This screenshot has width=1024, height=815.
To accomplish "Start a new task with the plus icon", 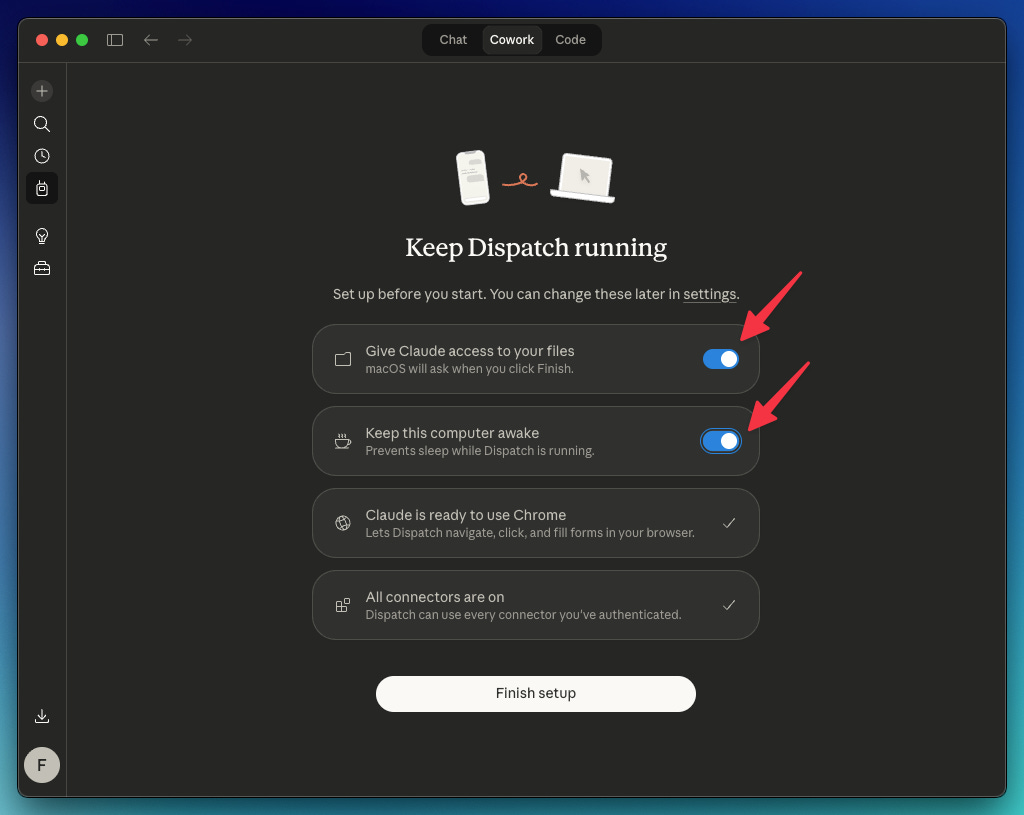I will tap(42, 91).
